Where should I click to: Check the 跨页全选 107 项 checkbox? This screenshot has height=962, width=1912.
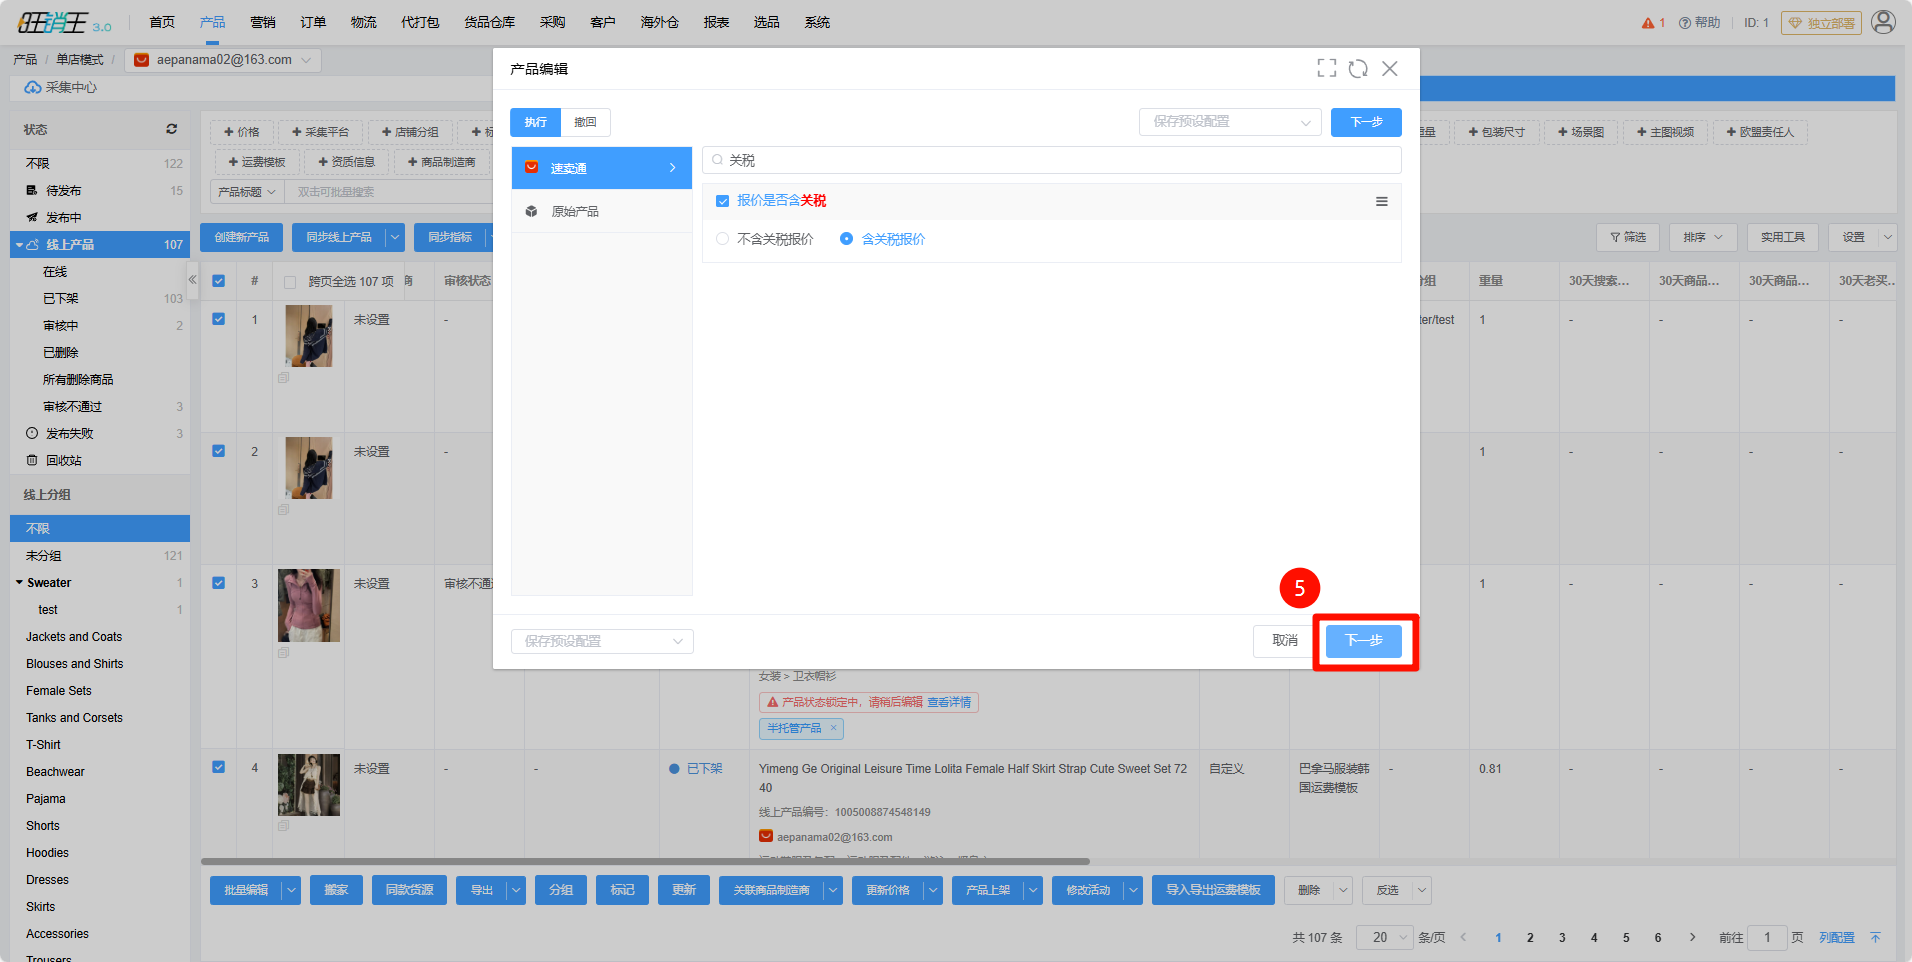[x=290, y=282]
